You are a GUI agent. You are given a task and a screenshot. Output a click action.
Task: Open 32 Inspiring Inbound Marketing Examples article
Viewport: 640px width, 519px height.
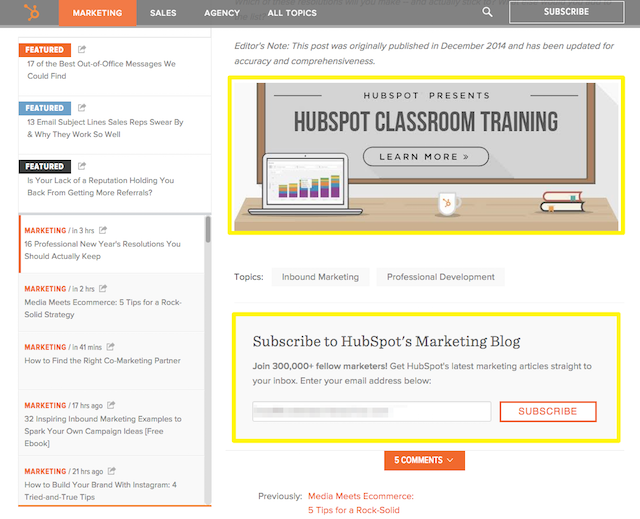pos(103,431)
